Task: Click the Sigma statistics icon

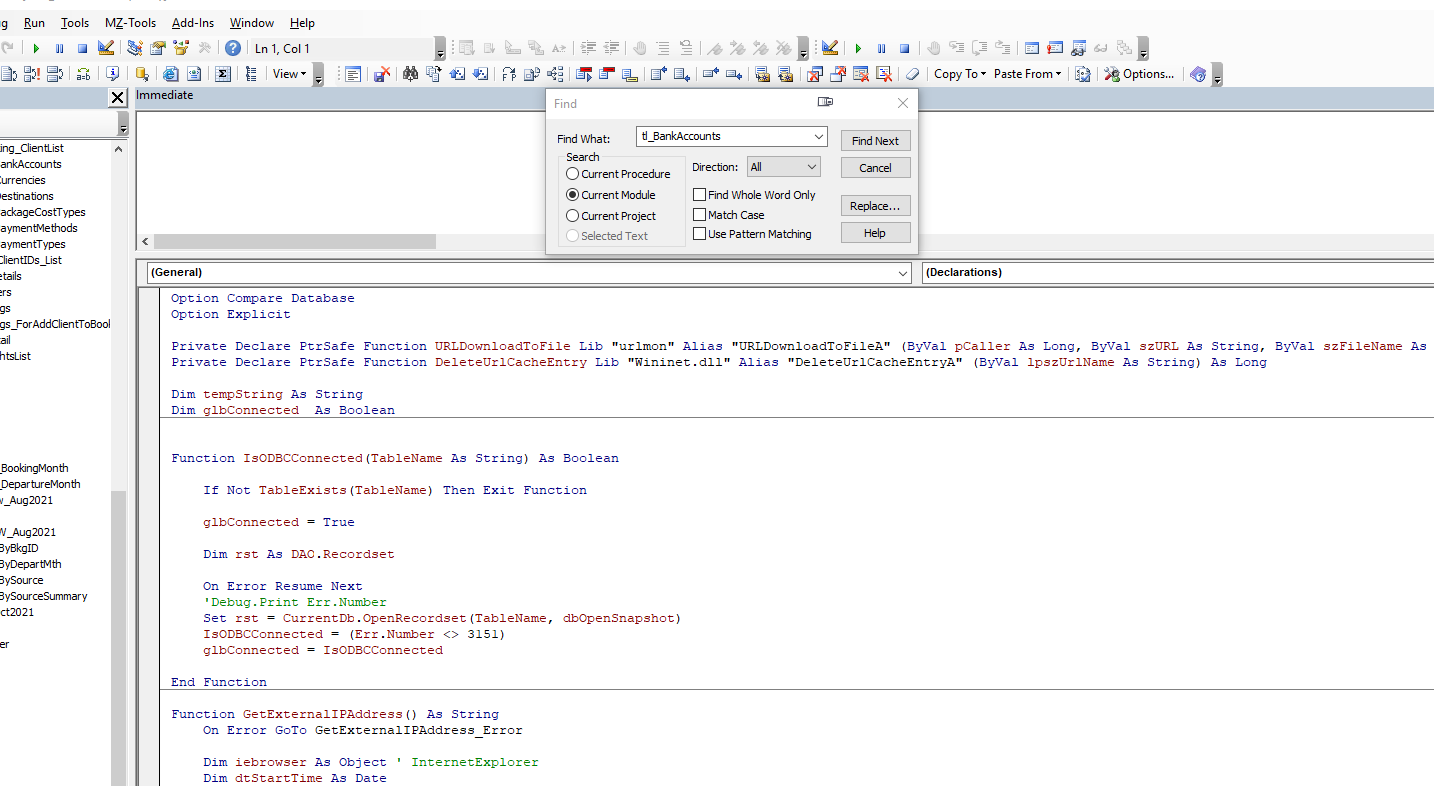Action: [x=223, y=74]
